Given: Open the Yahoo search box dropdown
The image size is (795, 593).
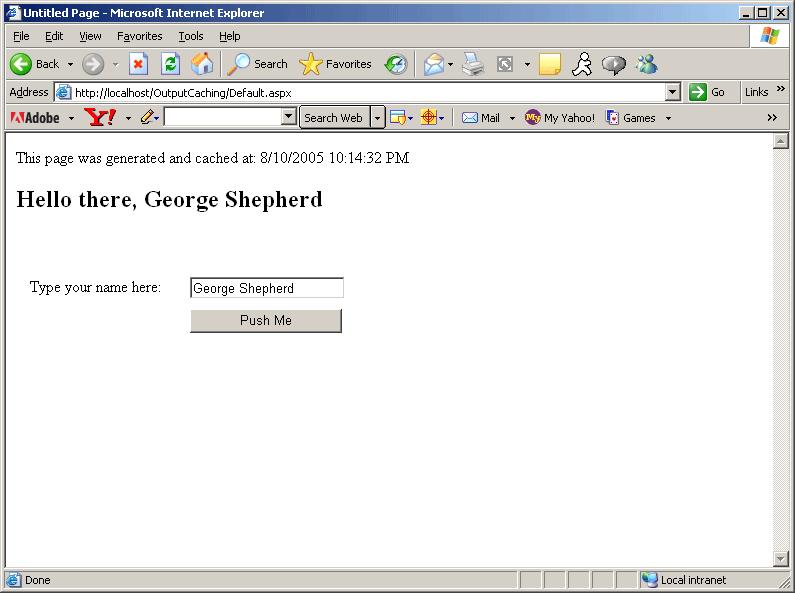Looking at the screenshot, I should pyautogui.click(x=289, y=117).
